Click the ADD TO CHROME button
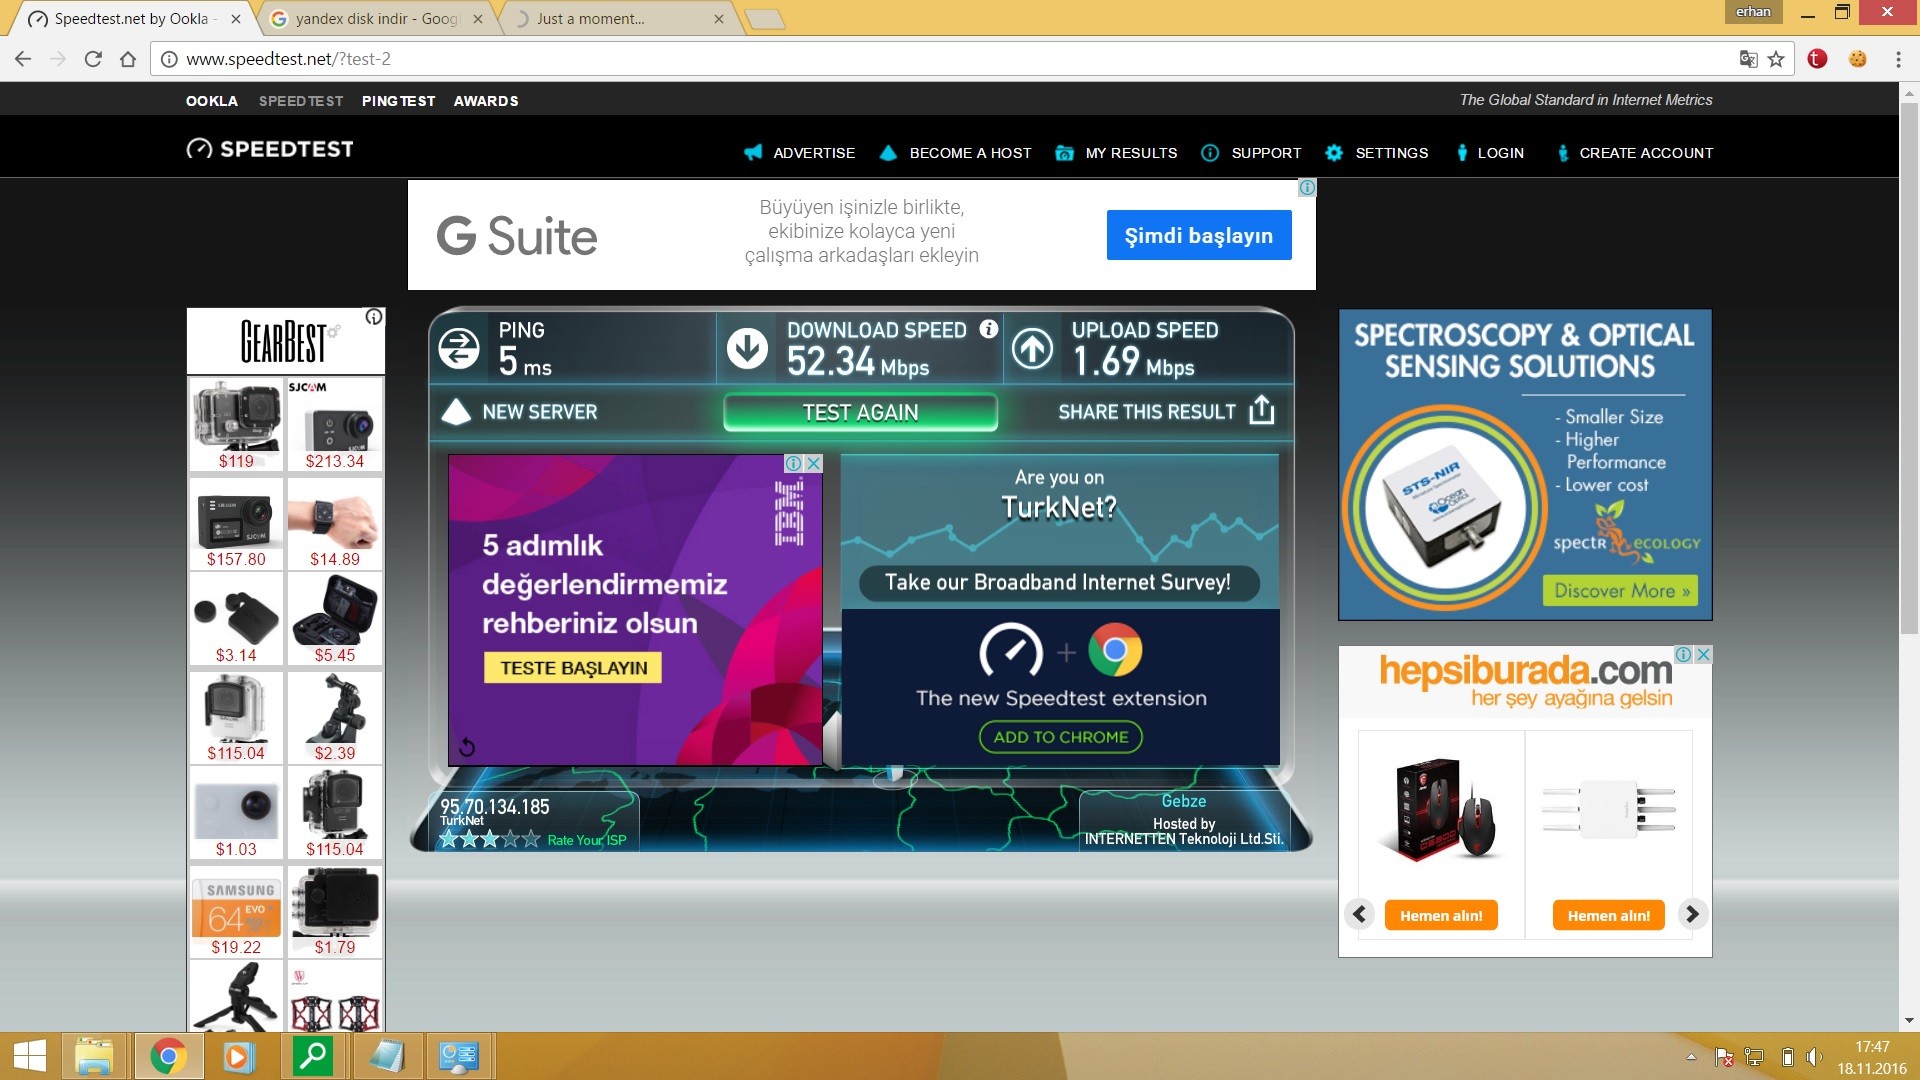 coord(1060,737)
